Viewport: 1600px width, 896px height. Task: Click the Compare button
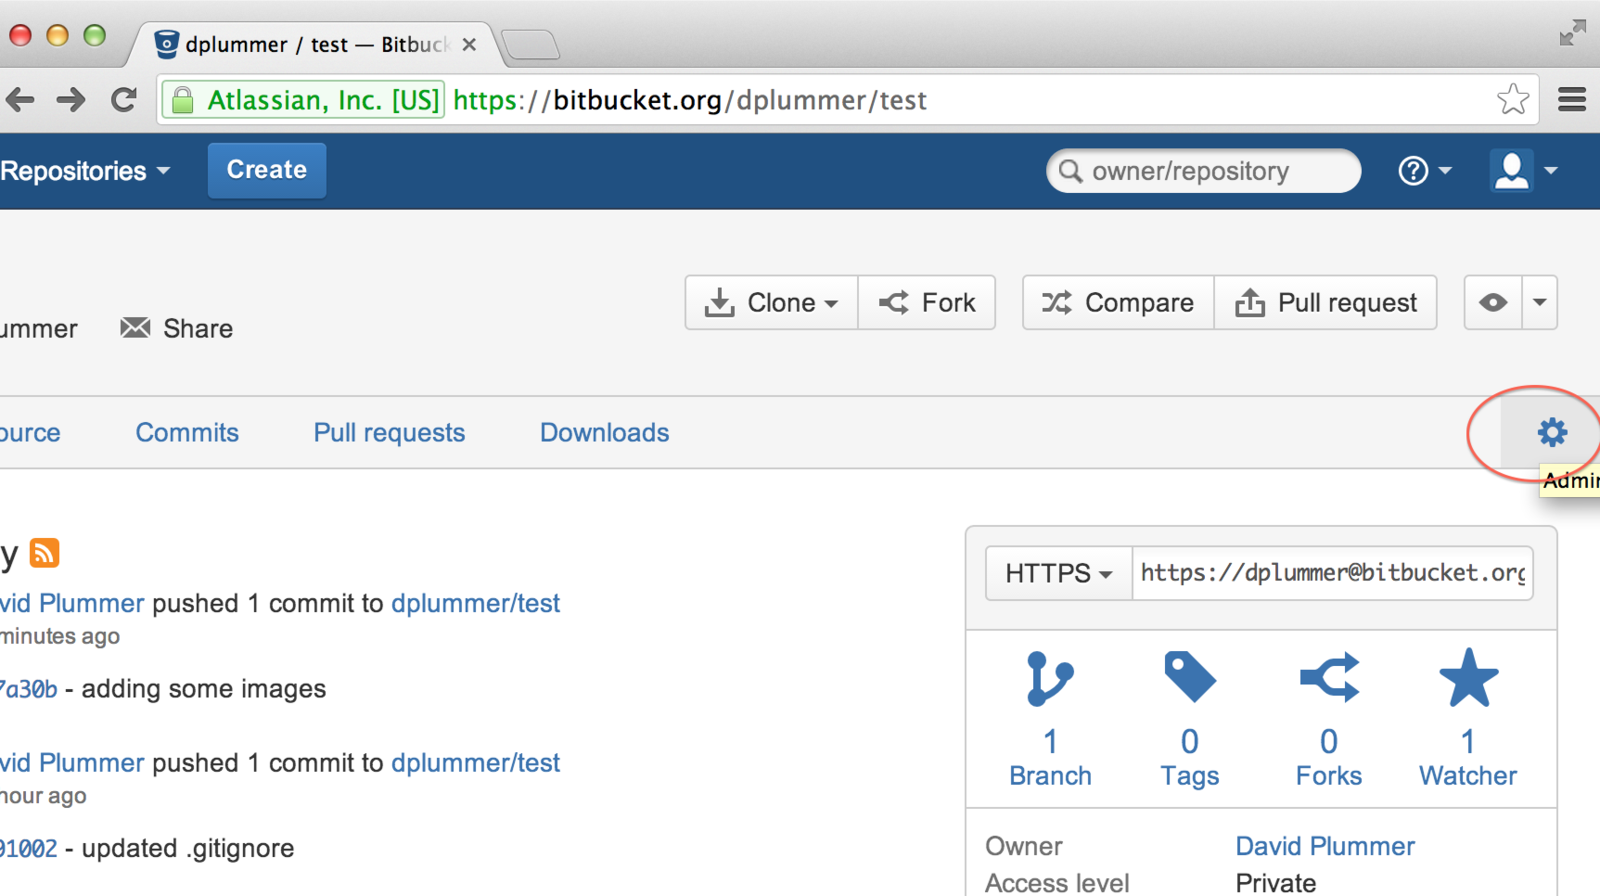(x=1118, y=302)
